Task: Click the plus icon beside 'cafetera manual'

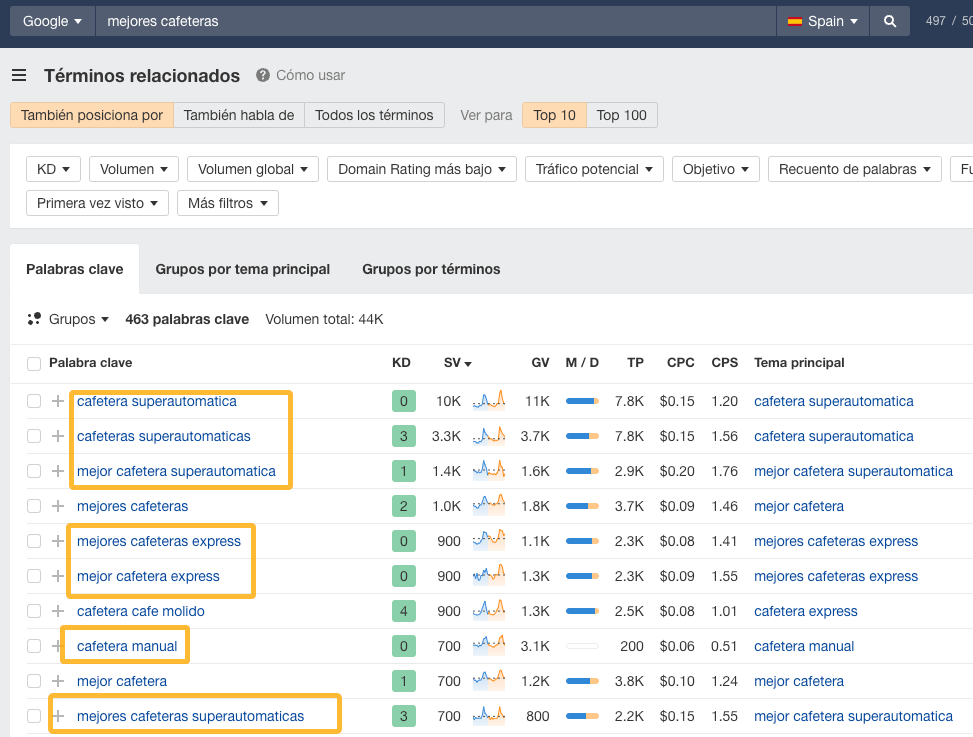Action: click(57, 645)
